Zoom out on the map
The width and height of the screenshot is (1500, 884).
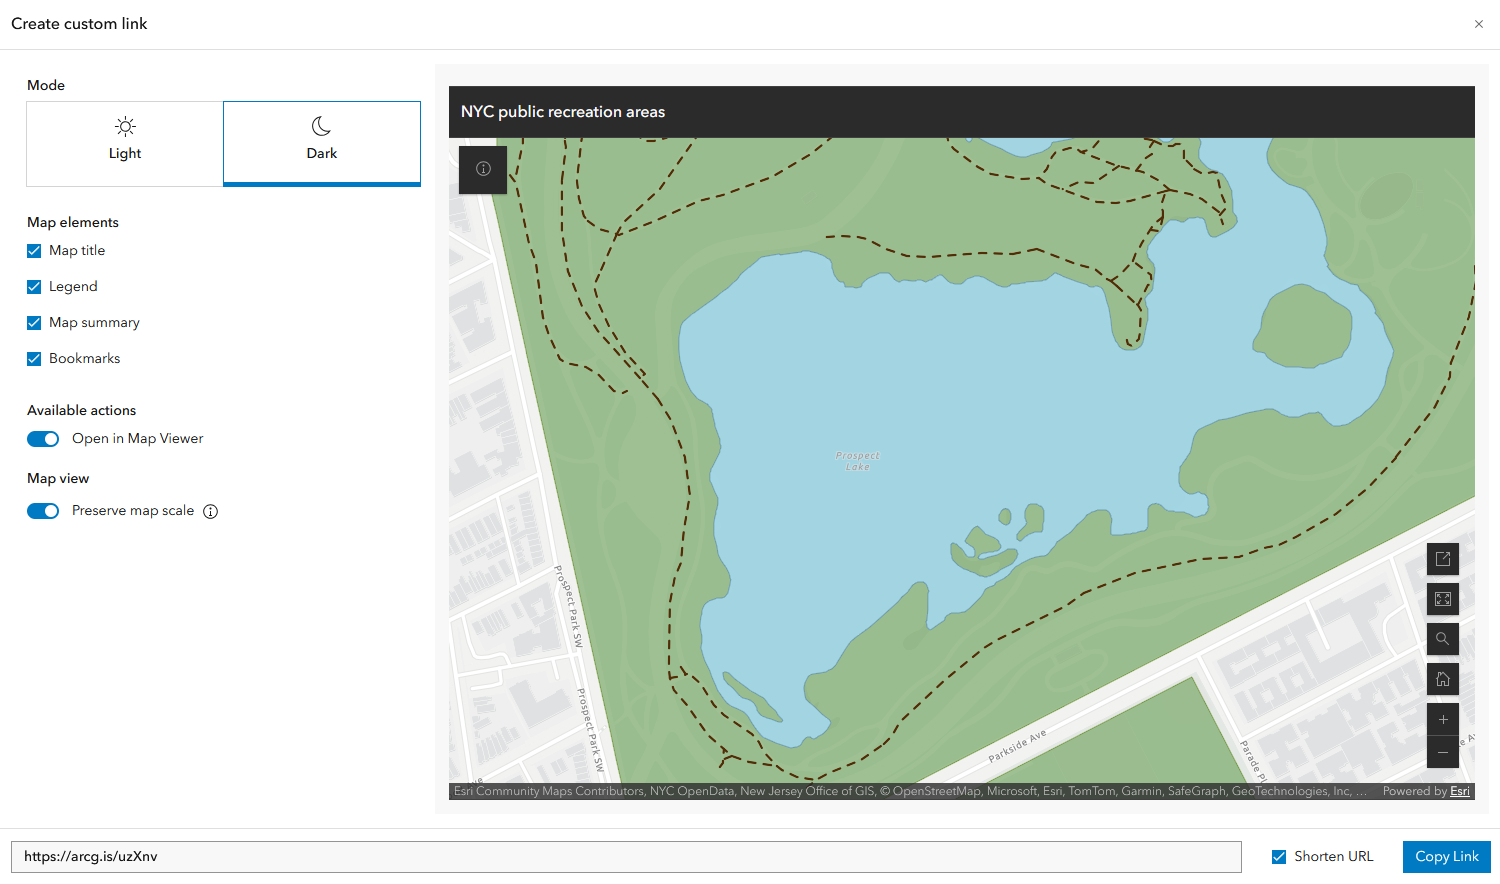tap(1442, 753)
